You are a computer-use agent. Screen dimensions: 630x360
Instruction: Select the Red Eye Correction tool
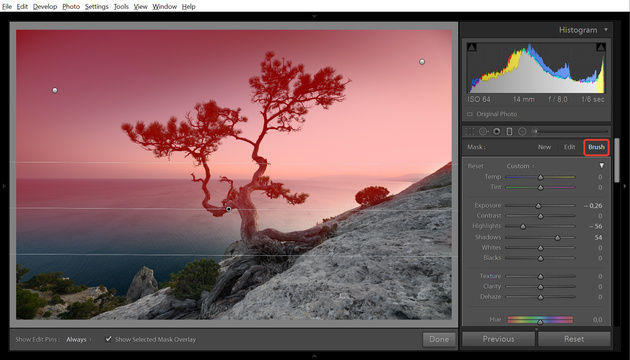497,131
